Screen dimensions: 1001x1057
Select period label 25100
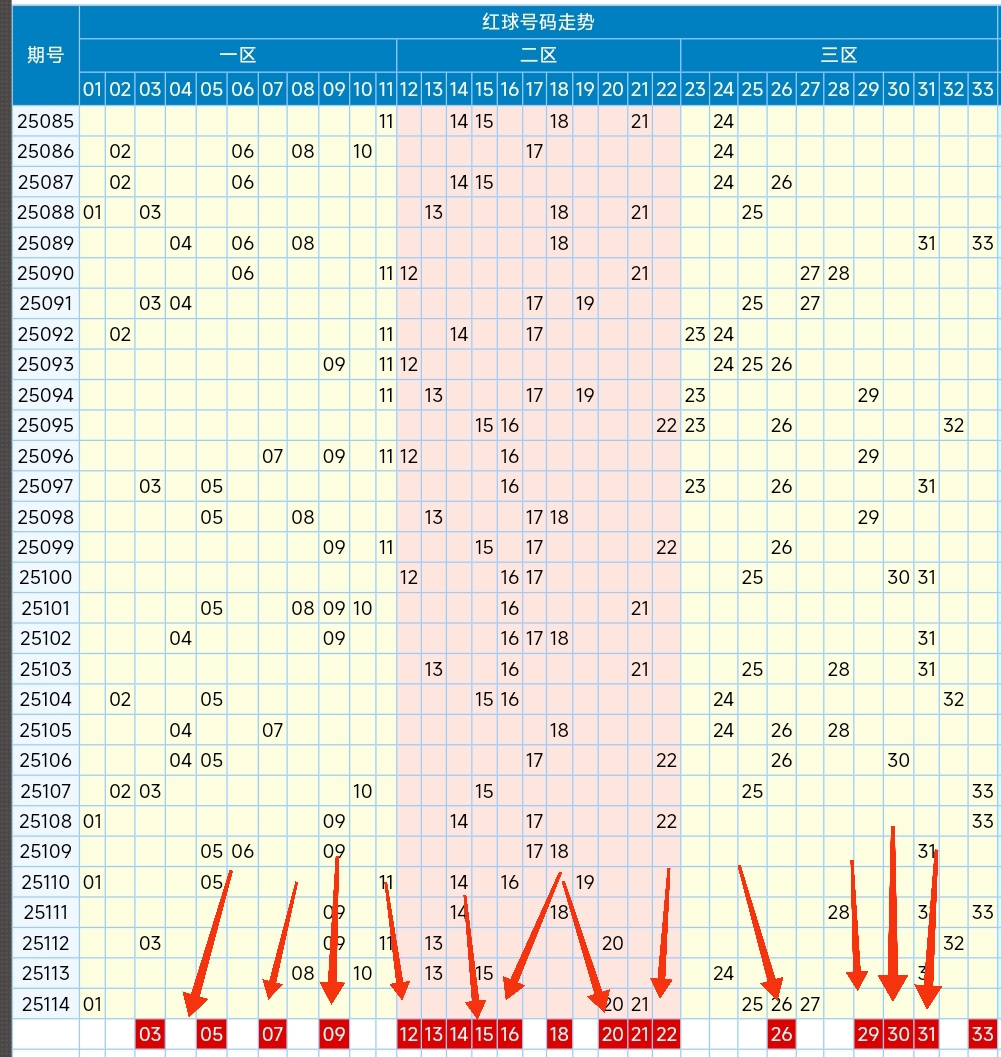pos(45,577)
